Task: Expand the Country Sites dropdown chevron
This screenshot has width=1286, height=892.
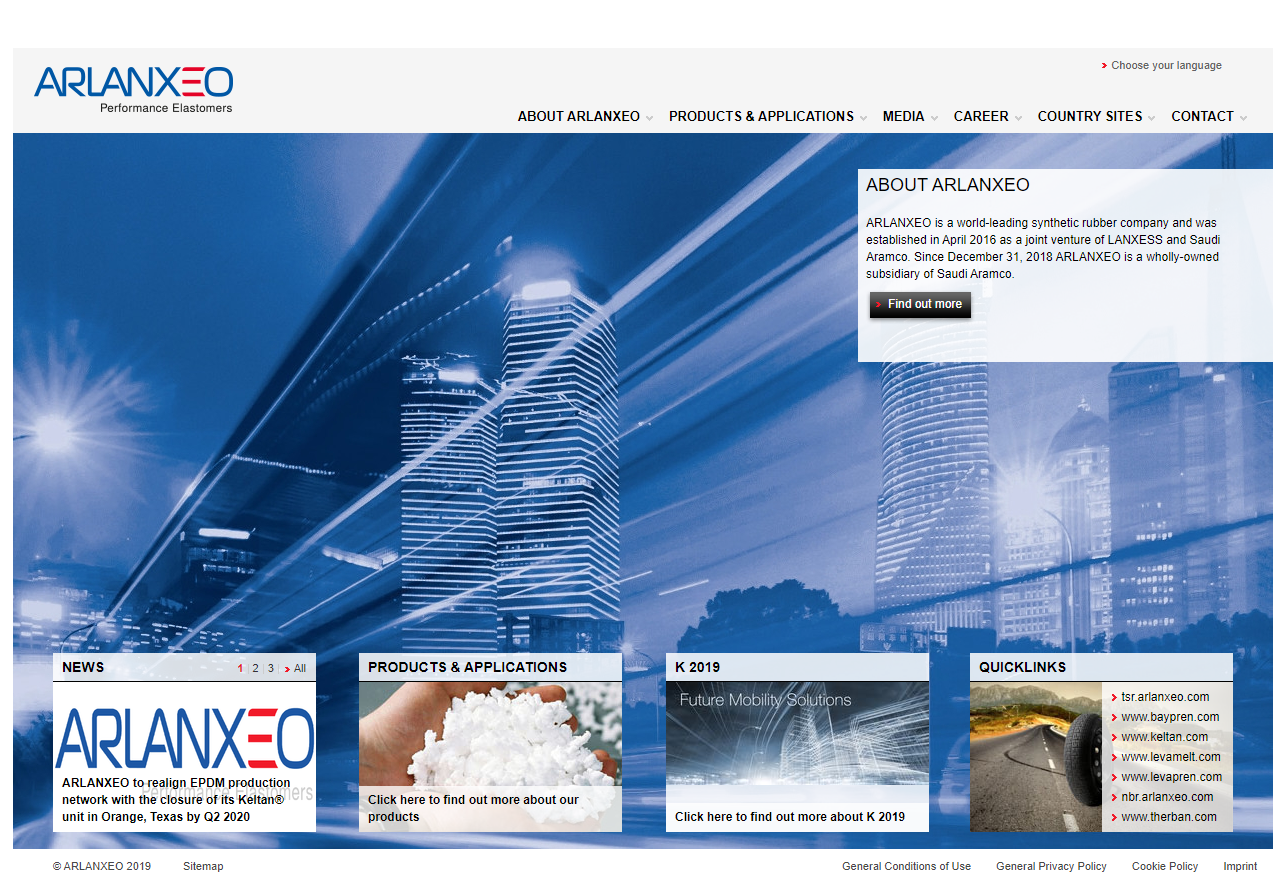Action: 1151,118
